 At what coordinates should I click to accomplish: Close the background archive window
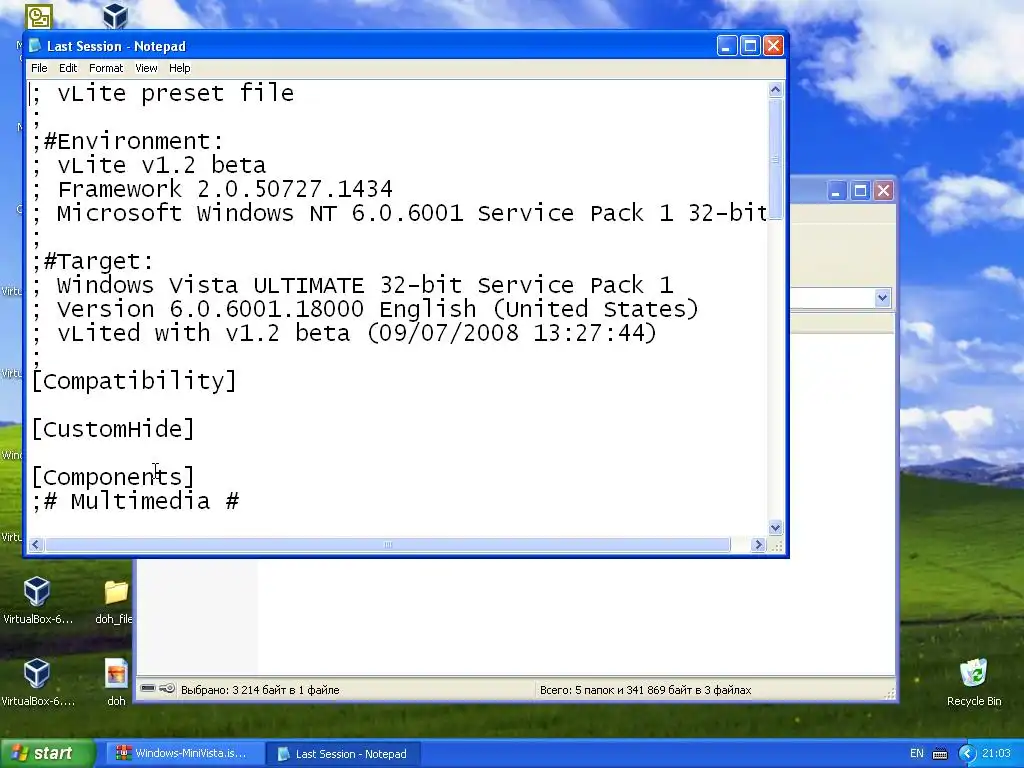coord(883,191)
